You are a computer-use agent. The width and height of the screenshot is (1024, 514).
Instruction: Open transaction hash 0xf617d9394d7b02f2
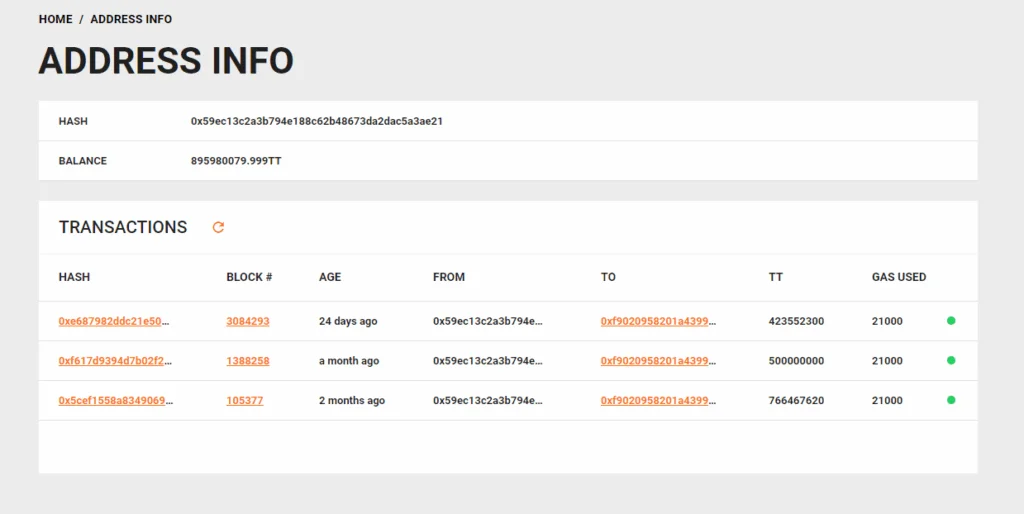point(114,361)
